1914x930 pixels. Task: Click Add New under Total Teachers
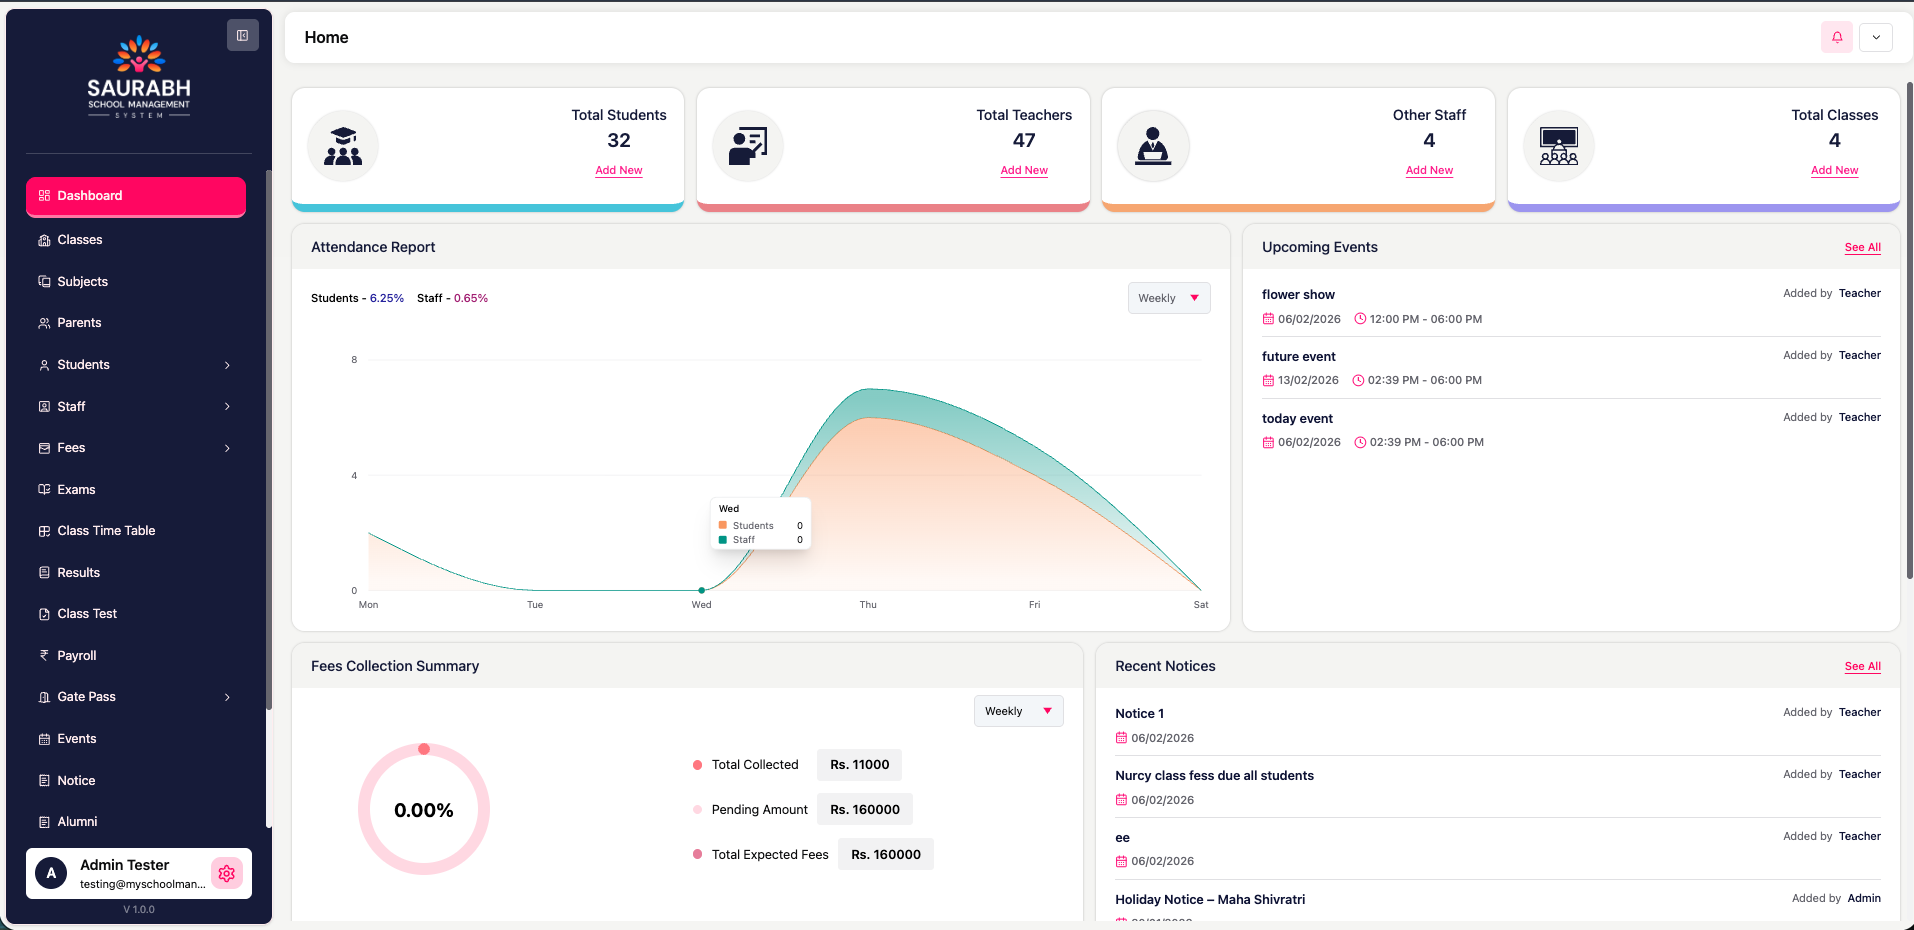coord(1024,170)
